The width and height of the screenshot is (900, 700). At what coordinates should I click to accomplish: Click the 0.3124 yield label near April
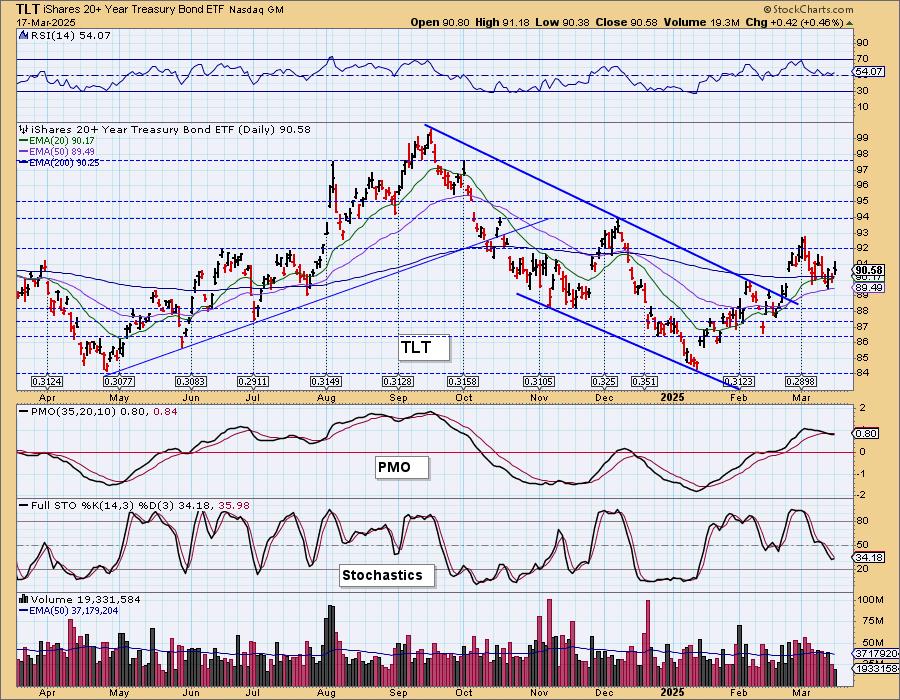[47, 382]
